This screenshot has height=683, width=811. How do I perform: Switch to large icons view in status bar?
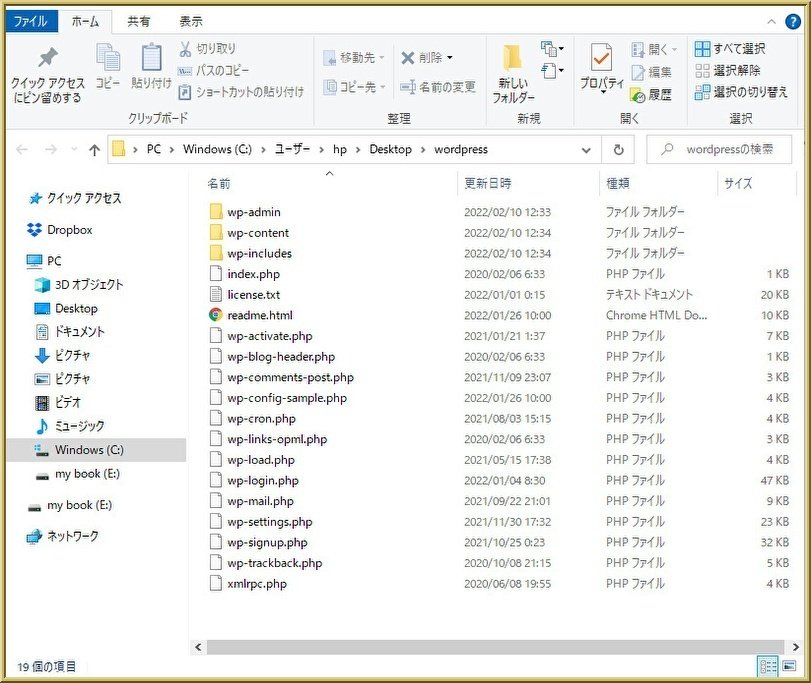[789, 666]
